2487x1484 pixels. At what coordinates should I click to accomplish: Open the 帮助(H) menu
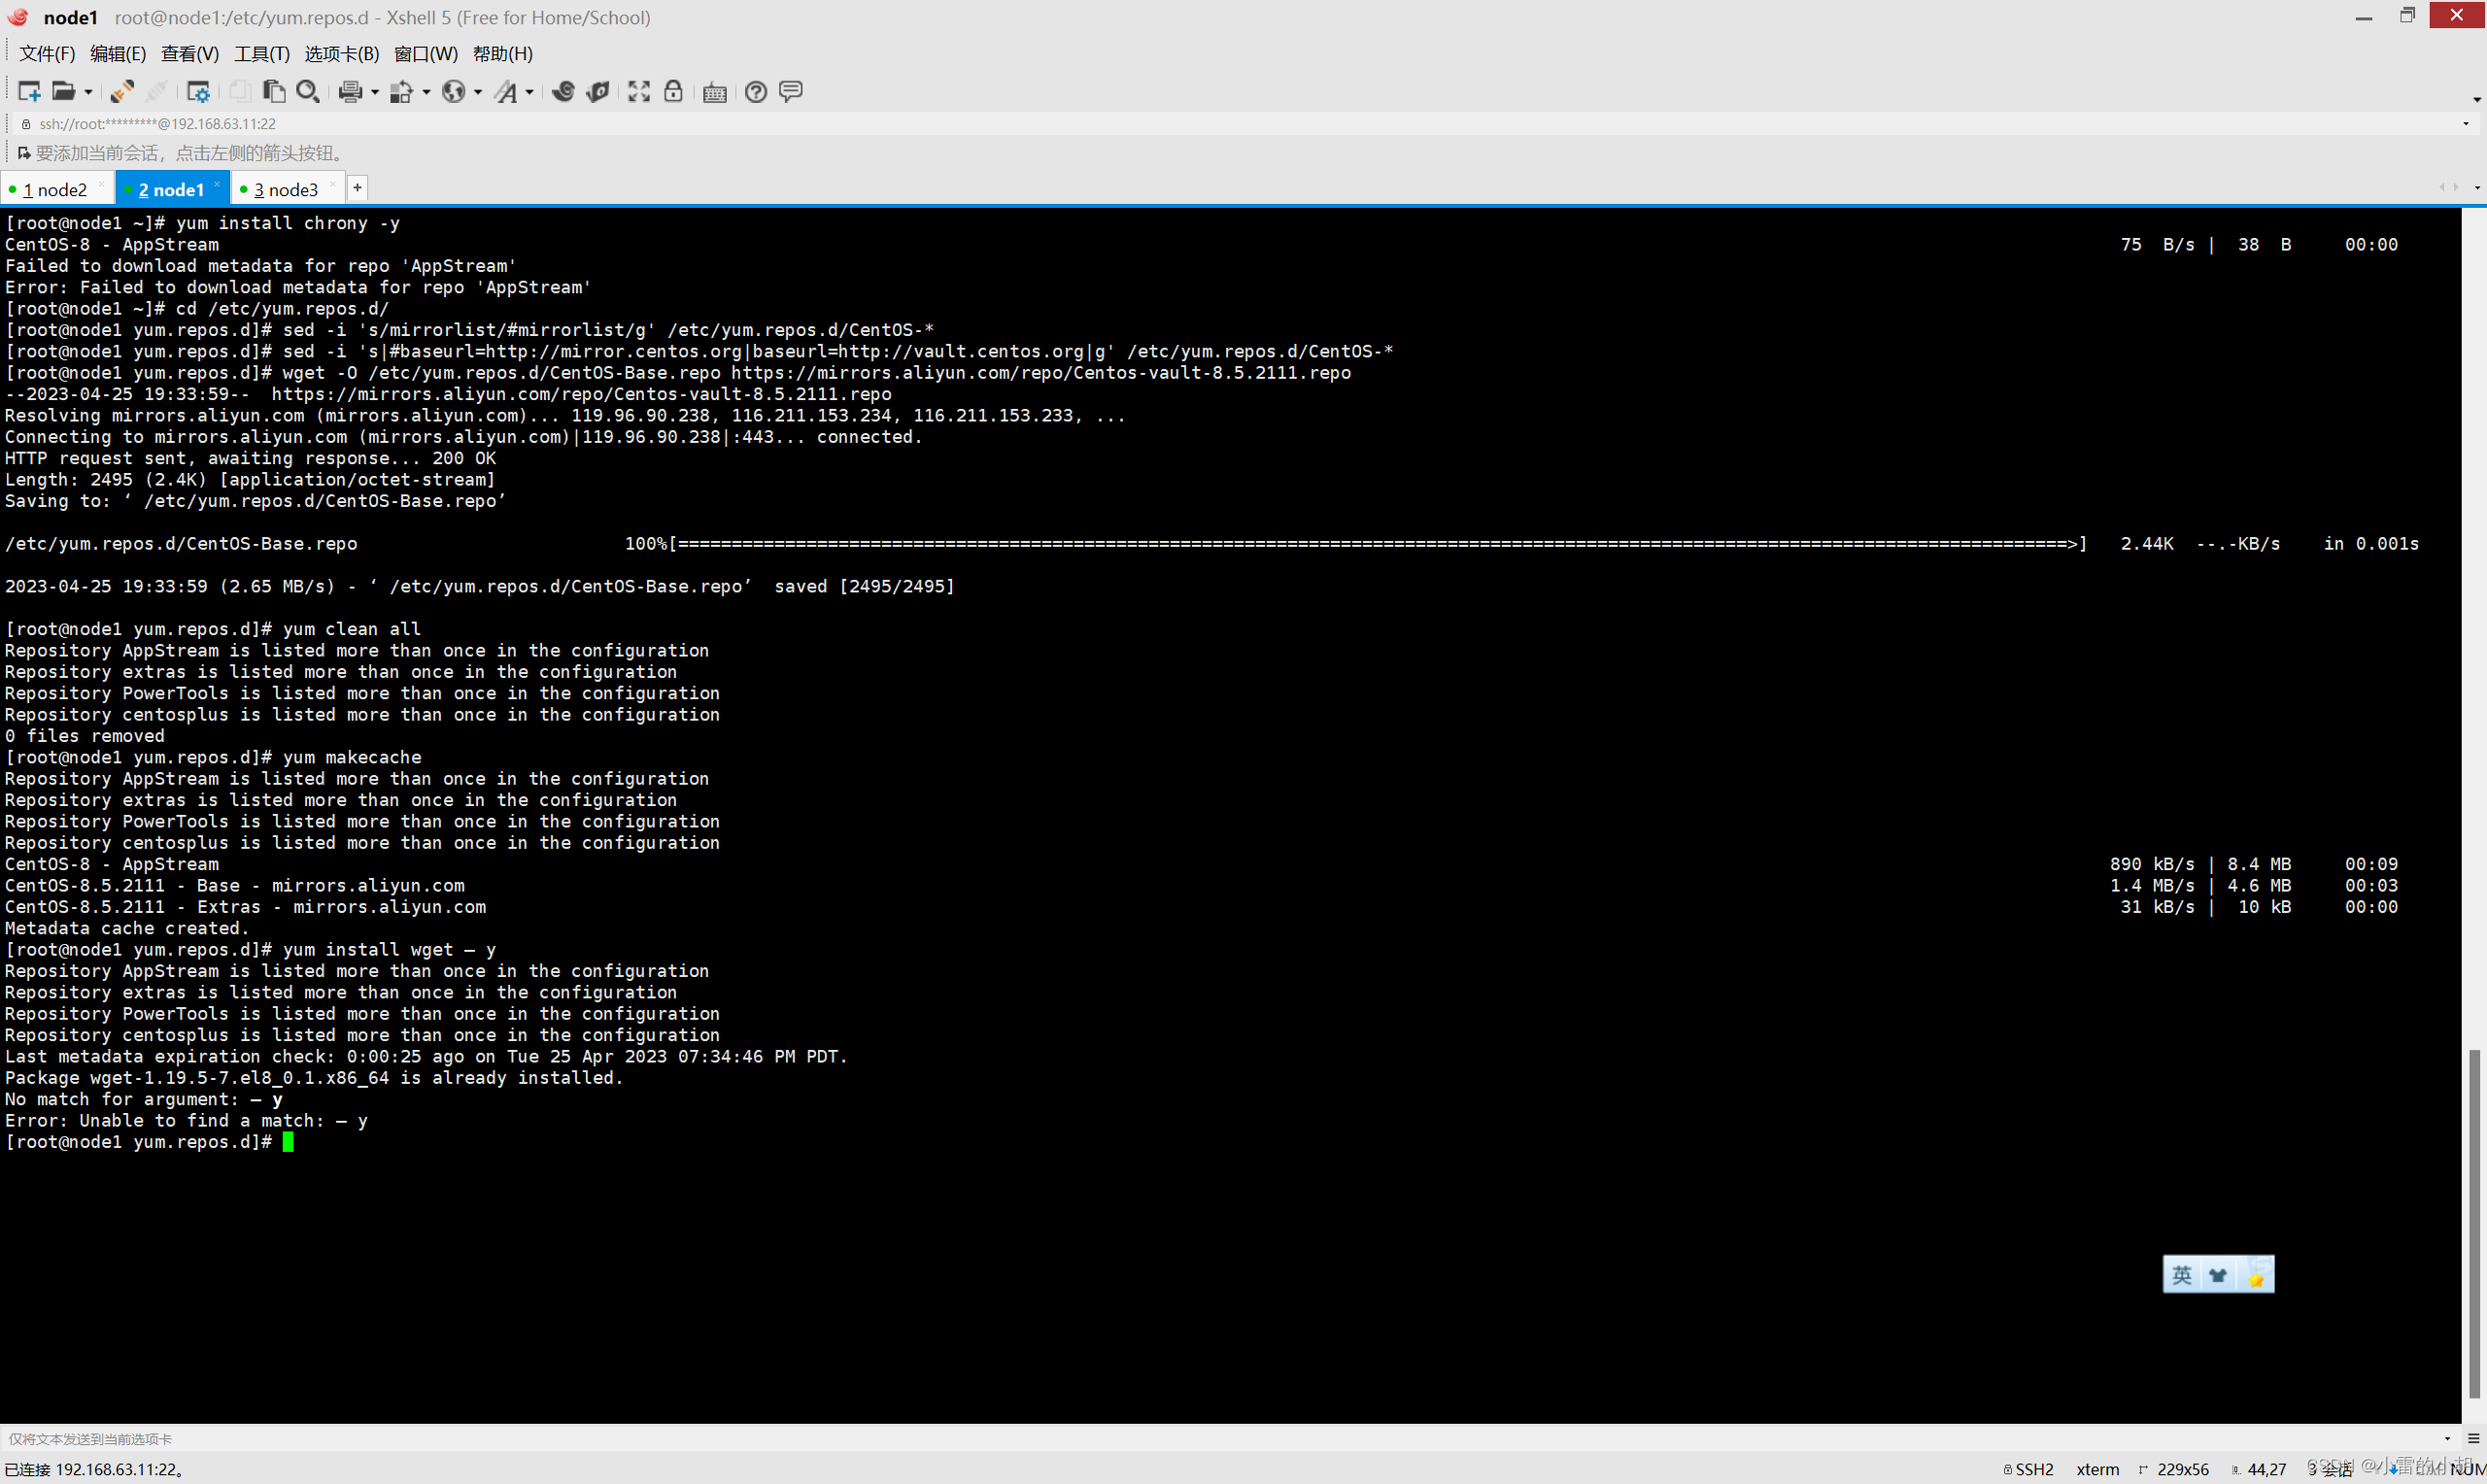[x=503, y=54]
